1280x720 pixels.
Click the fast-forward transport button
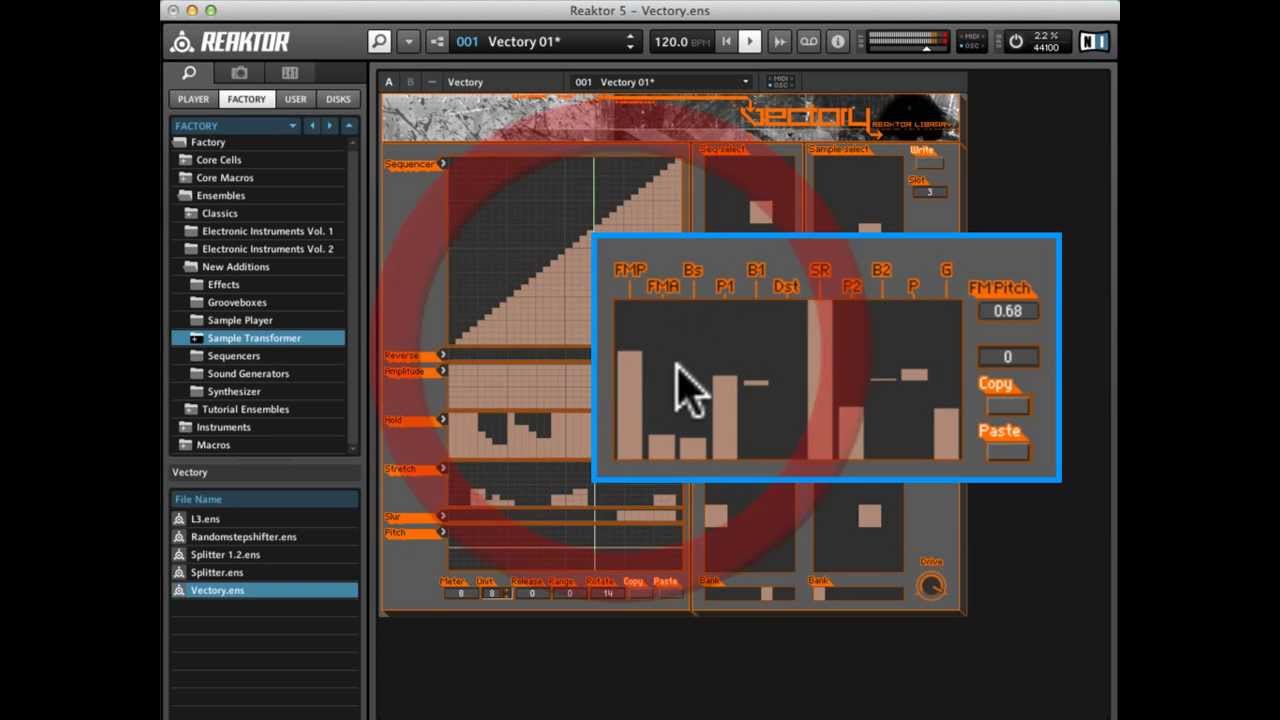click(x=780, y=42)
